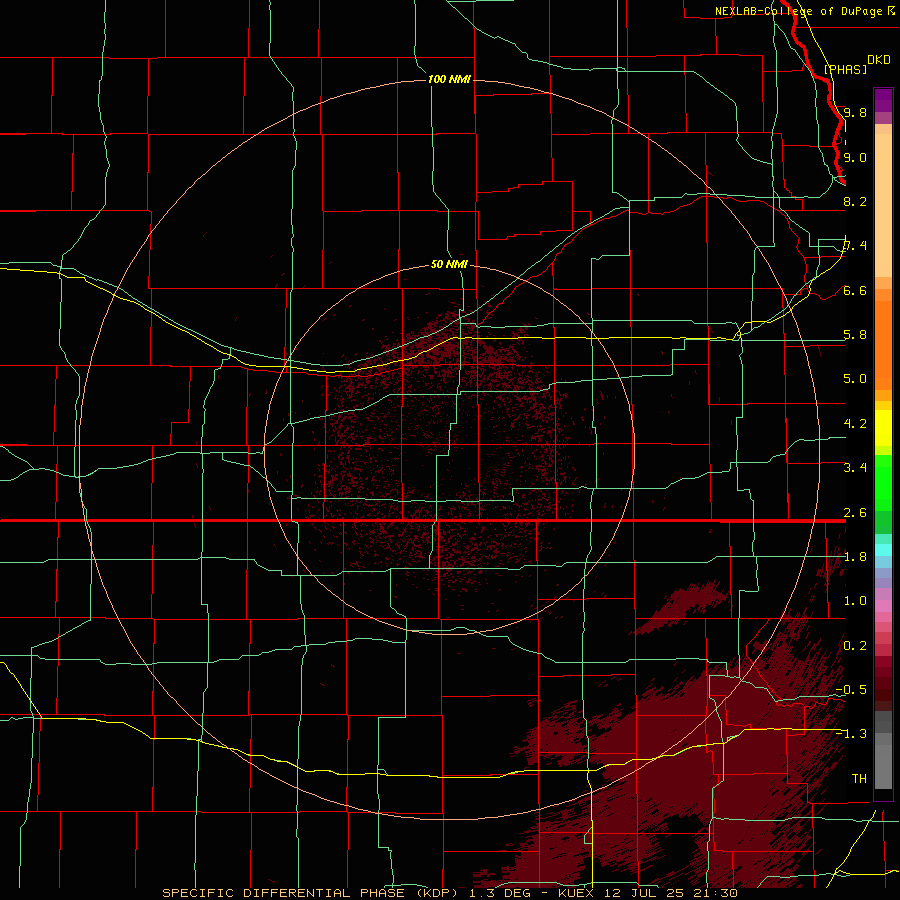Click the -1.3 value on the color scale
The image size is (900, 900).
pos(851,734)
